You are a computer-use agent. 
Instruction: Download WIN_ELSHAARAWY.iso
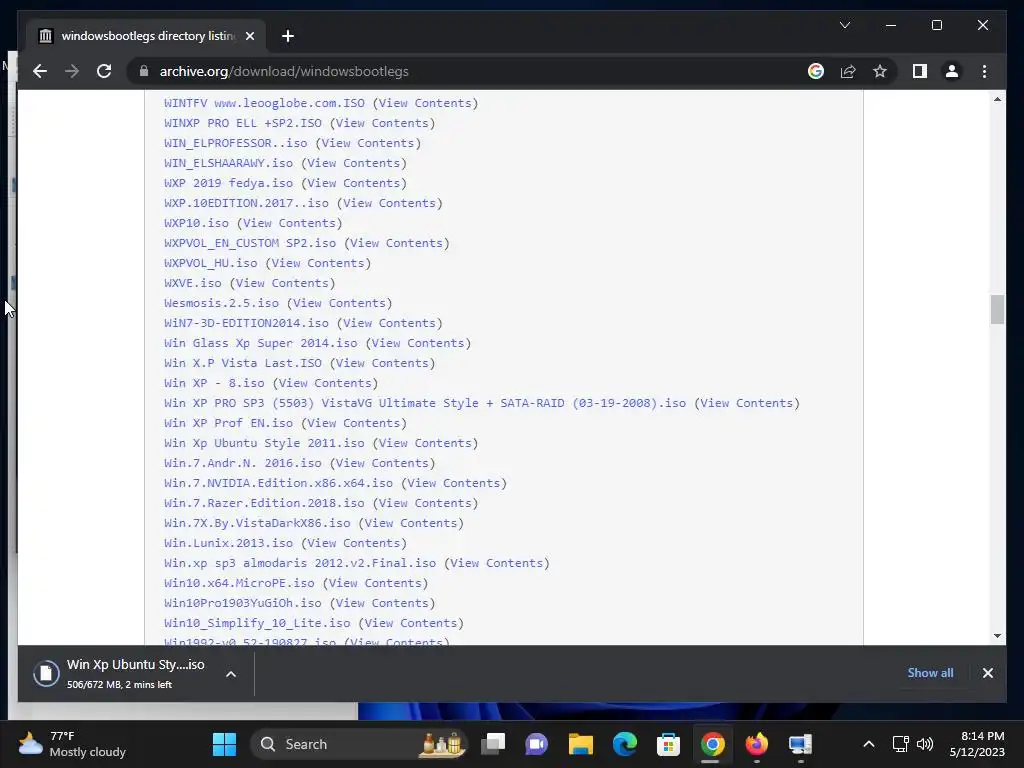click(x=228, y=163)
